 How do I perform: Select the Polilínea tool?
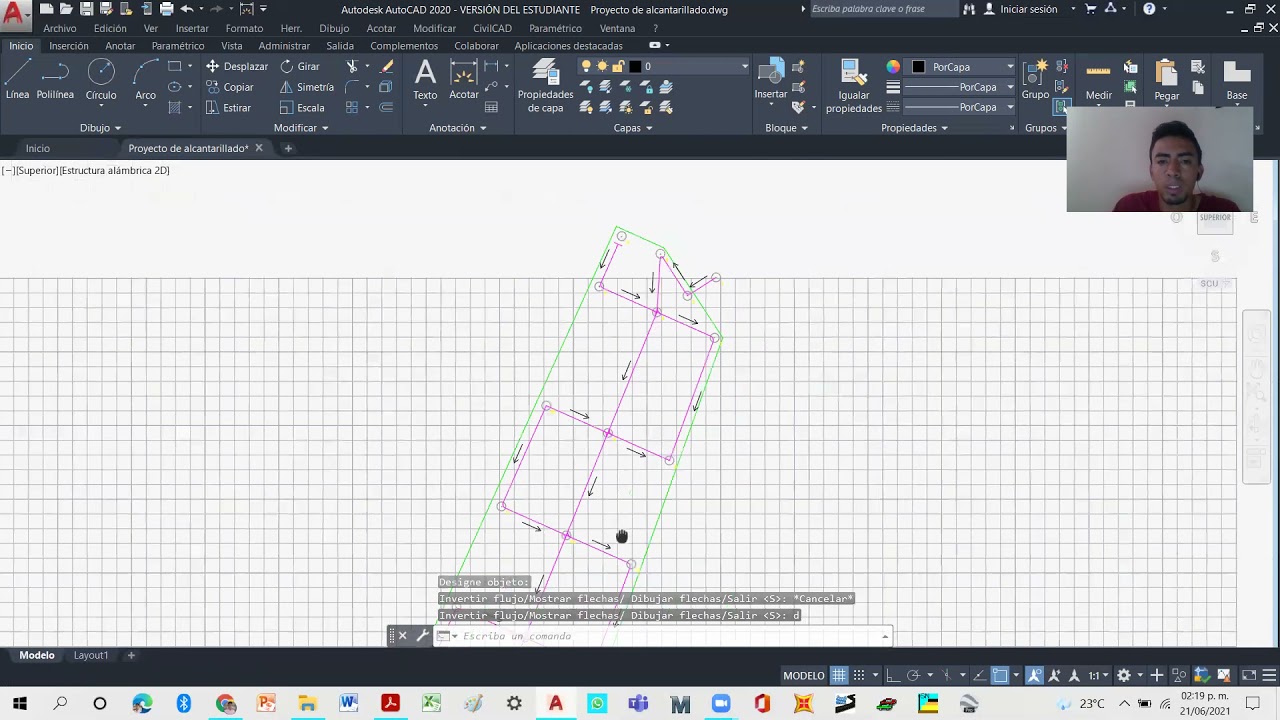(x=55, y=80)
